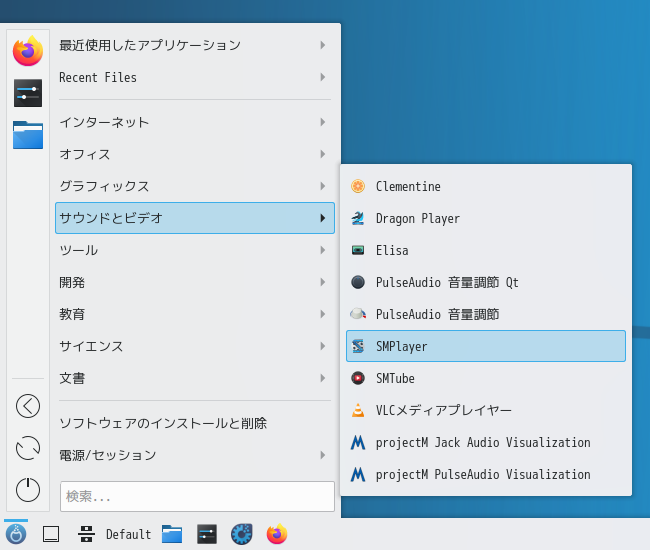The height and width of the screenshot is (550, 650).
Task: Expand the インターネット submenu arrow
Action: click(323, 122)
